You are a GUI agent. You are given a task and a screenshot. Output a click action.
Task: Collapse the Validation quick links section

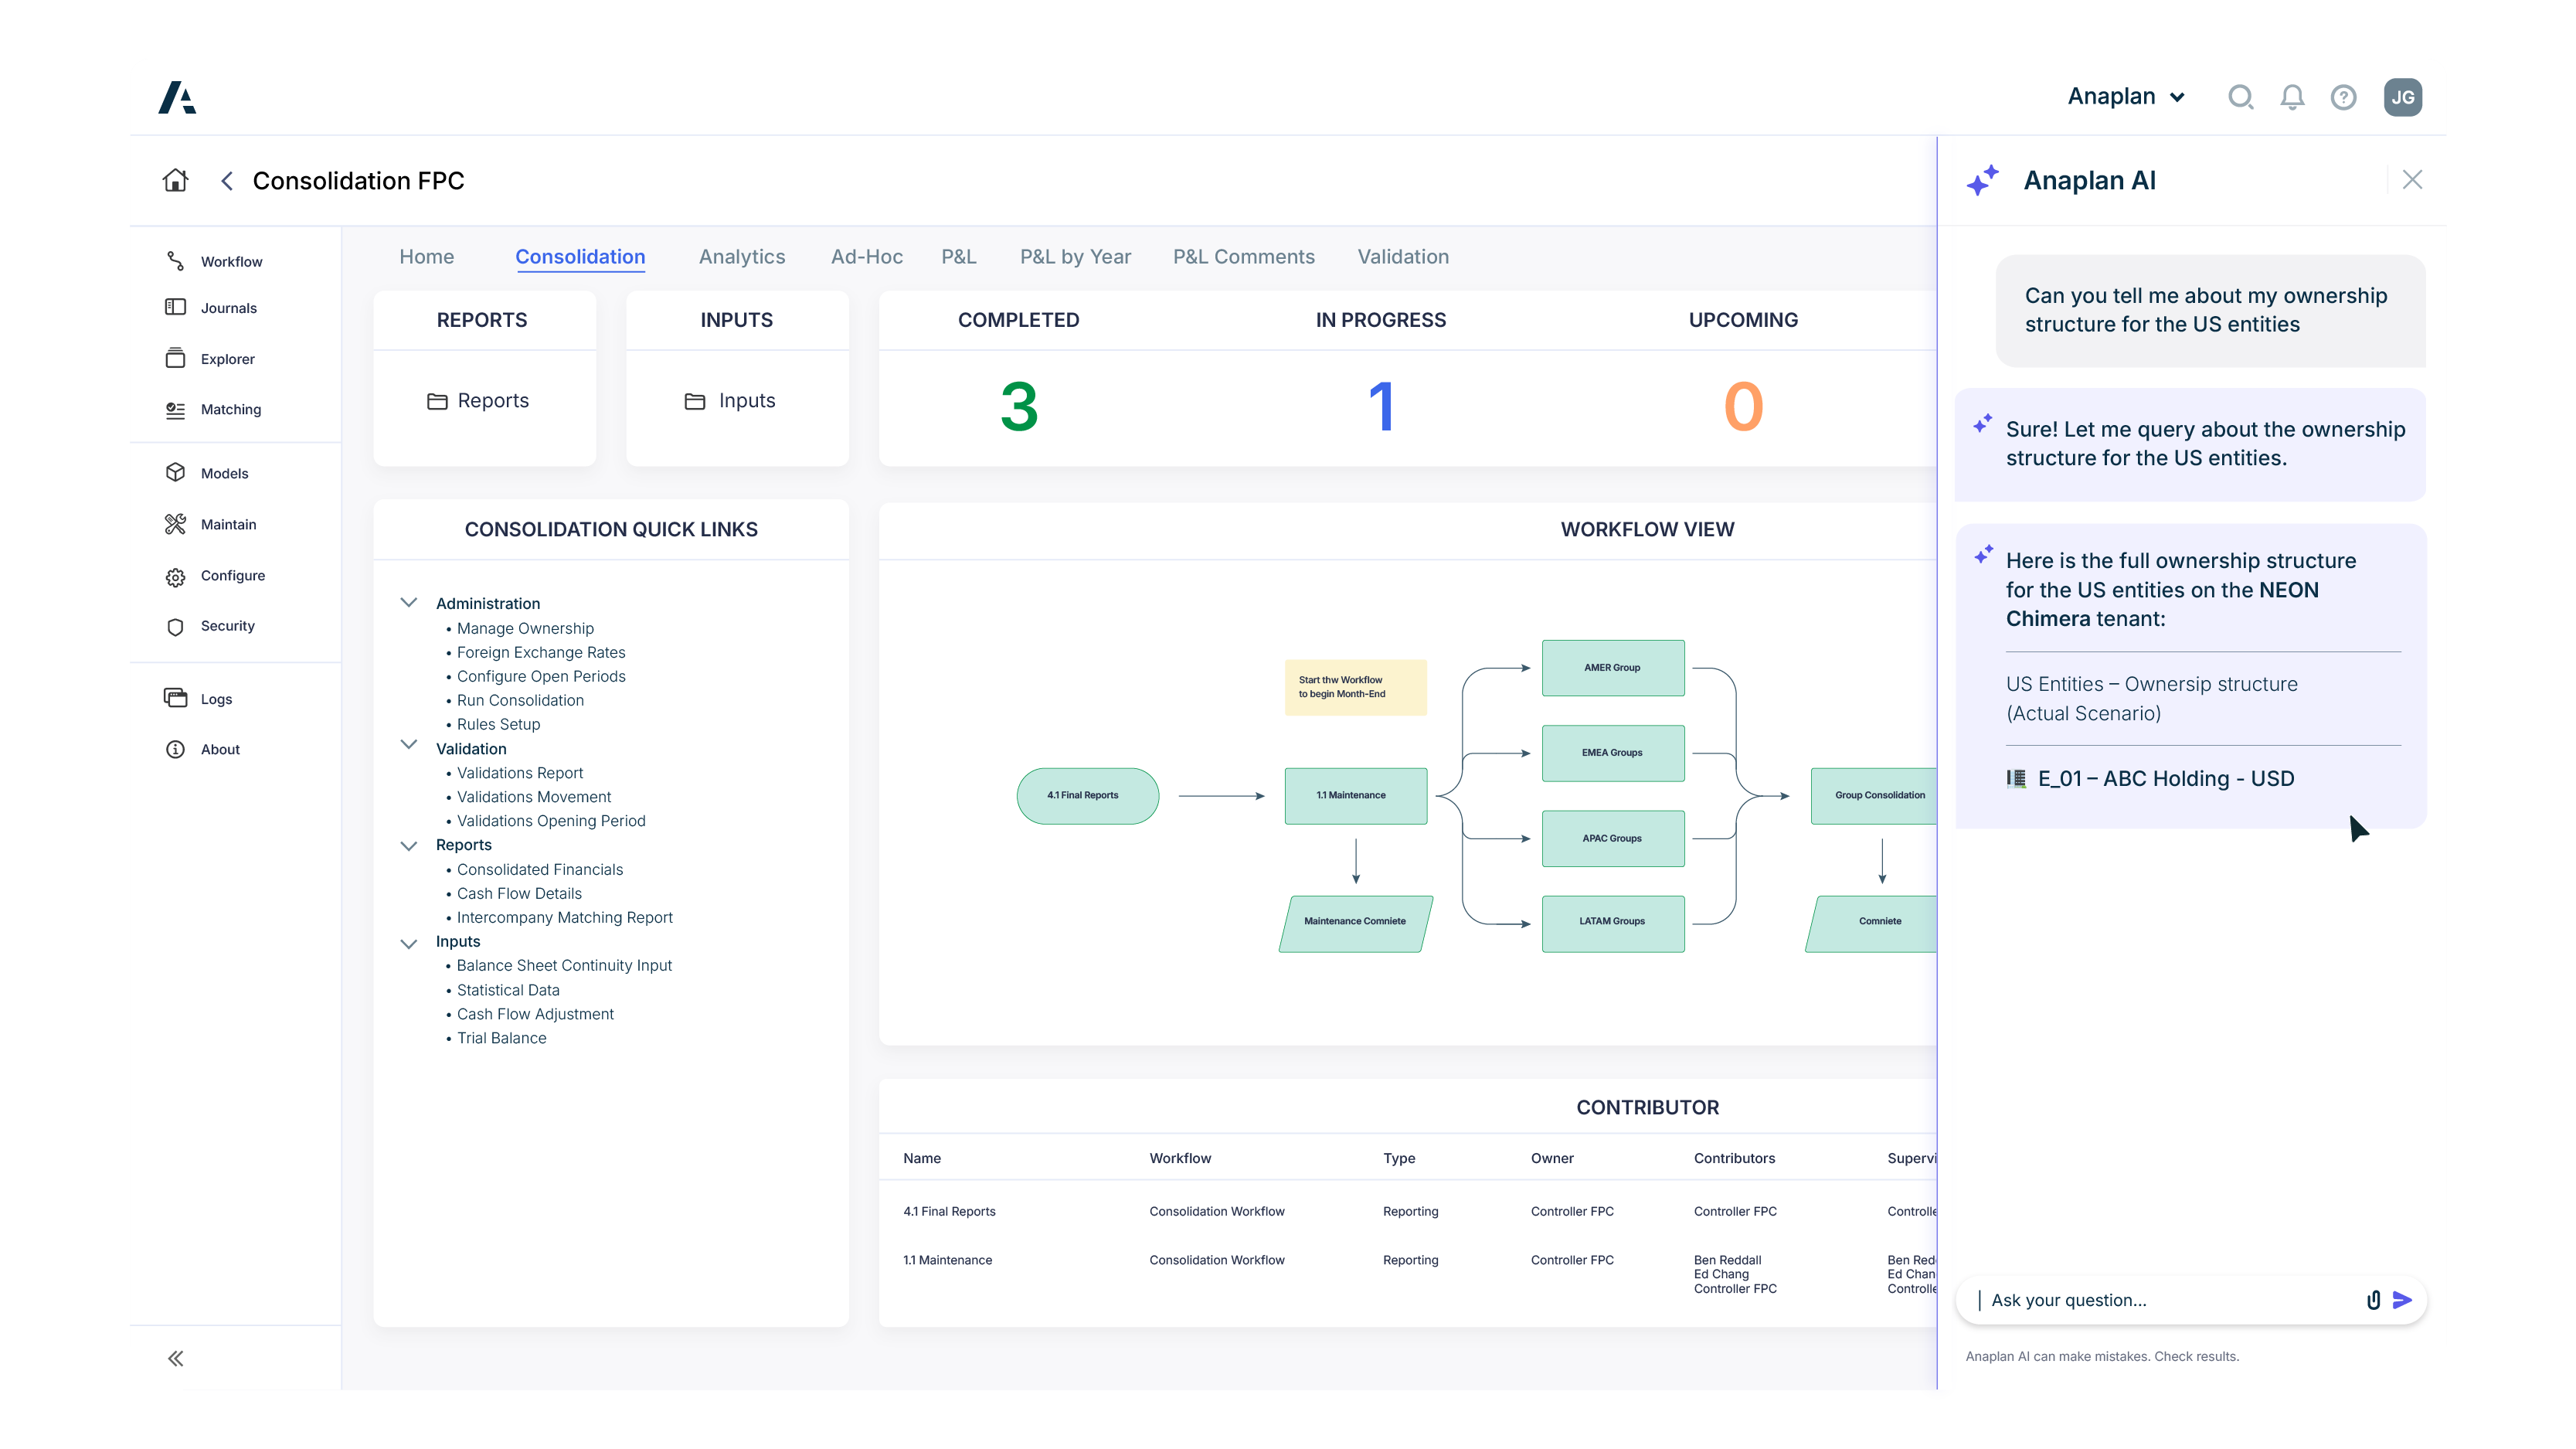408,744
